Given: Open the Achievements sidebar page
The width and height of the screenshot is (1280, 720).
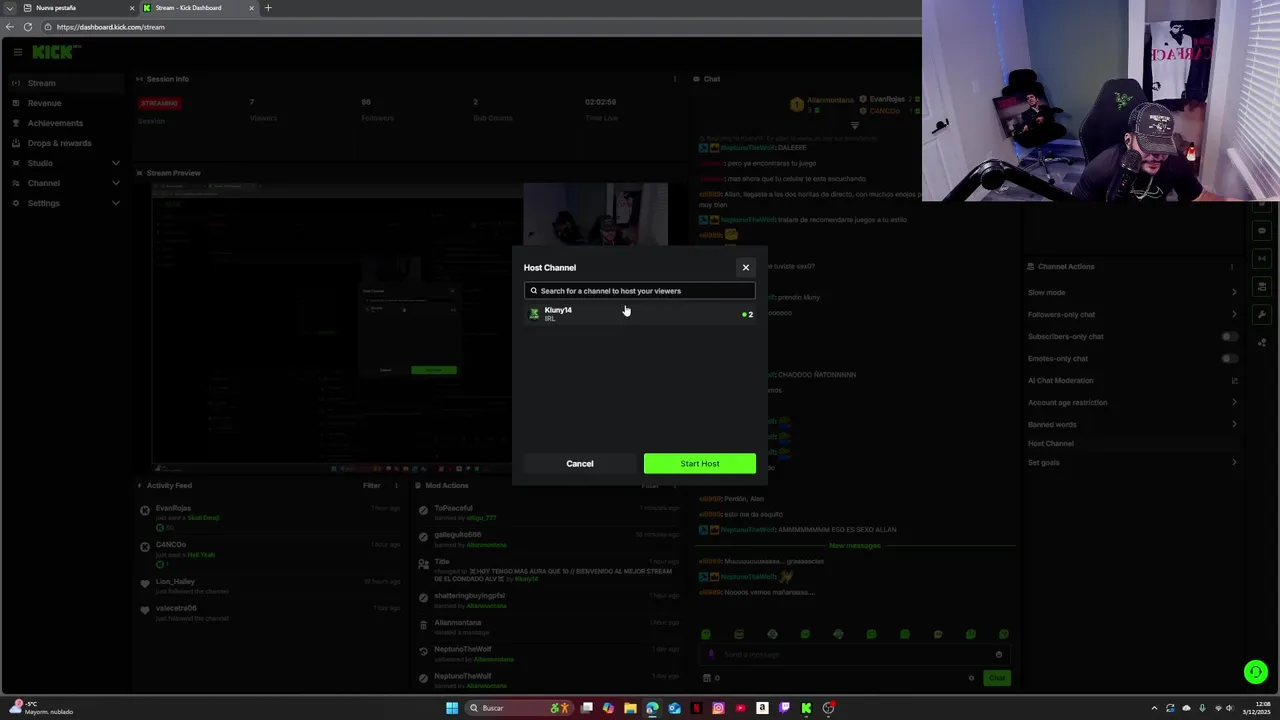Looking at the screenshot, I should pyautogui.click(x=66, y=123).
